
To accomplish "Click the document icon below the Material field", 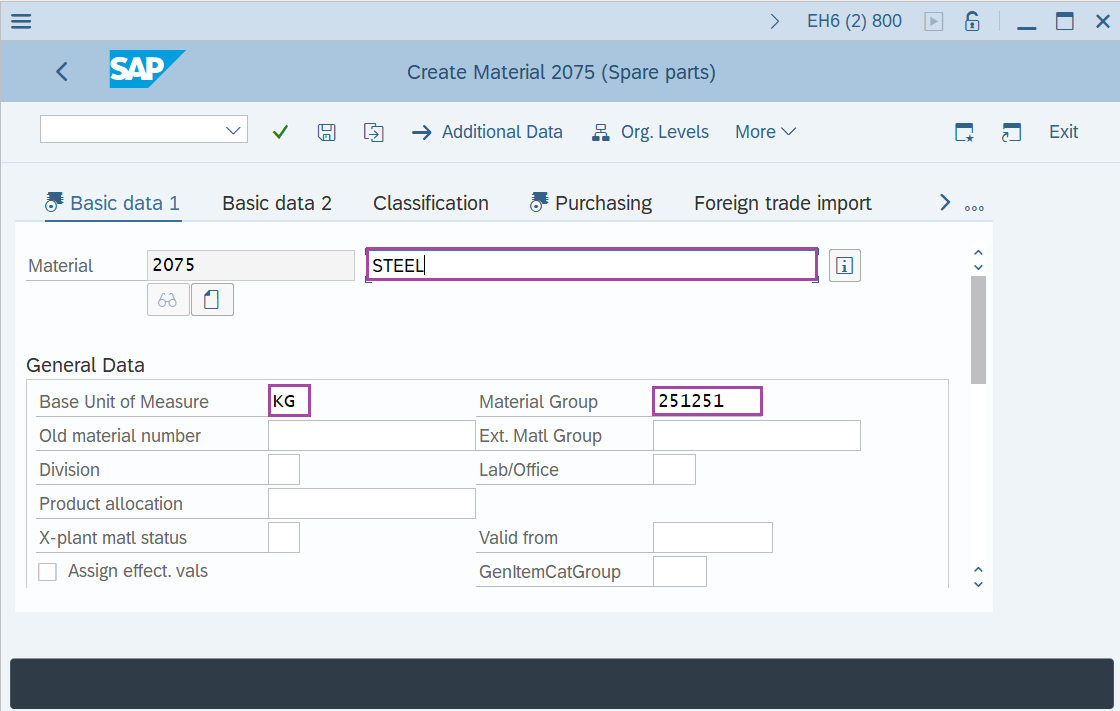I will (212, 300).
